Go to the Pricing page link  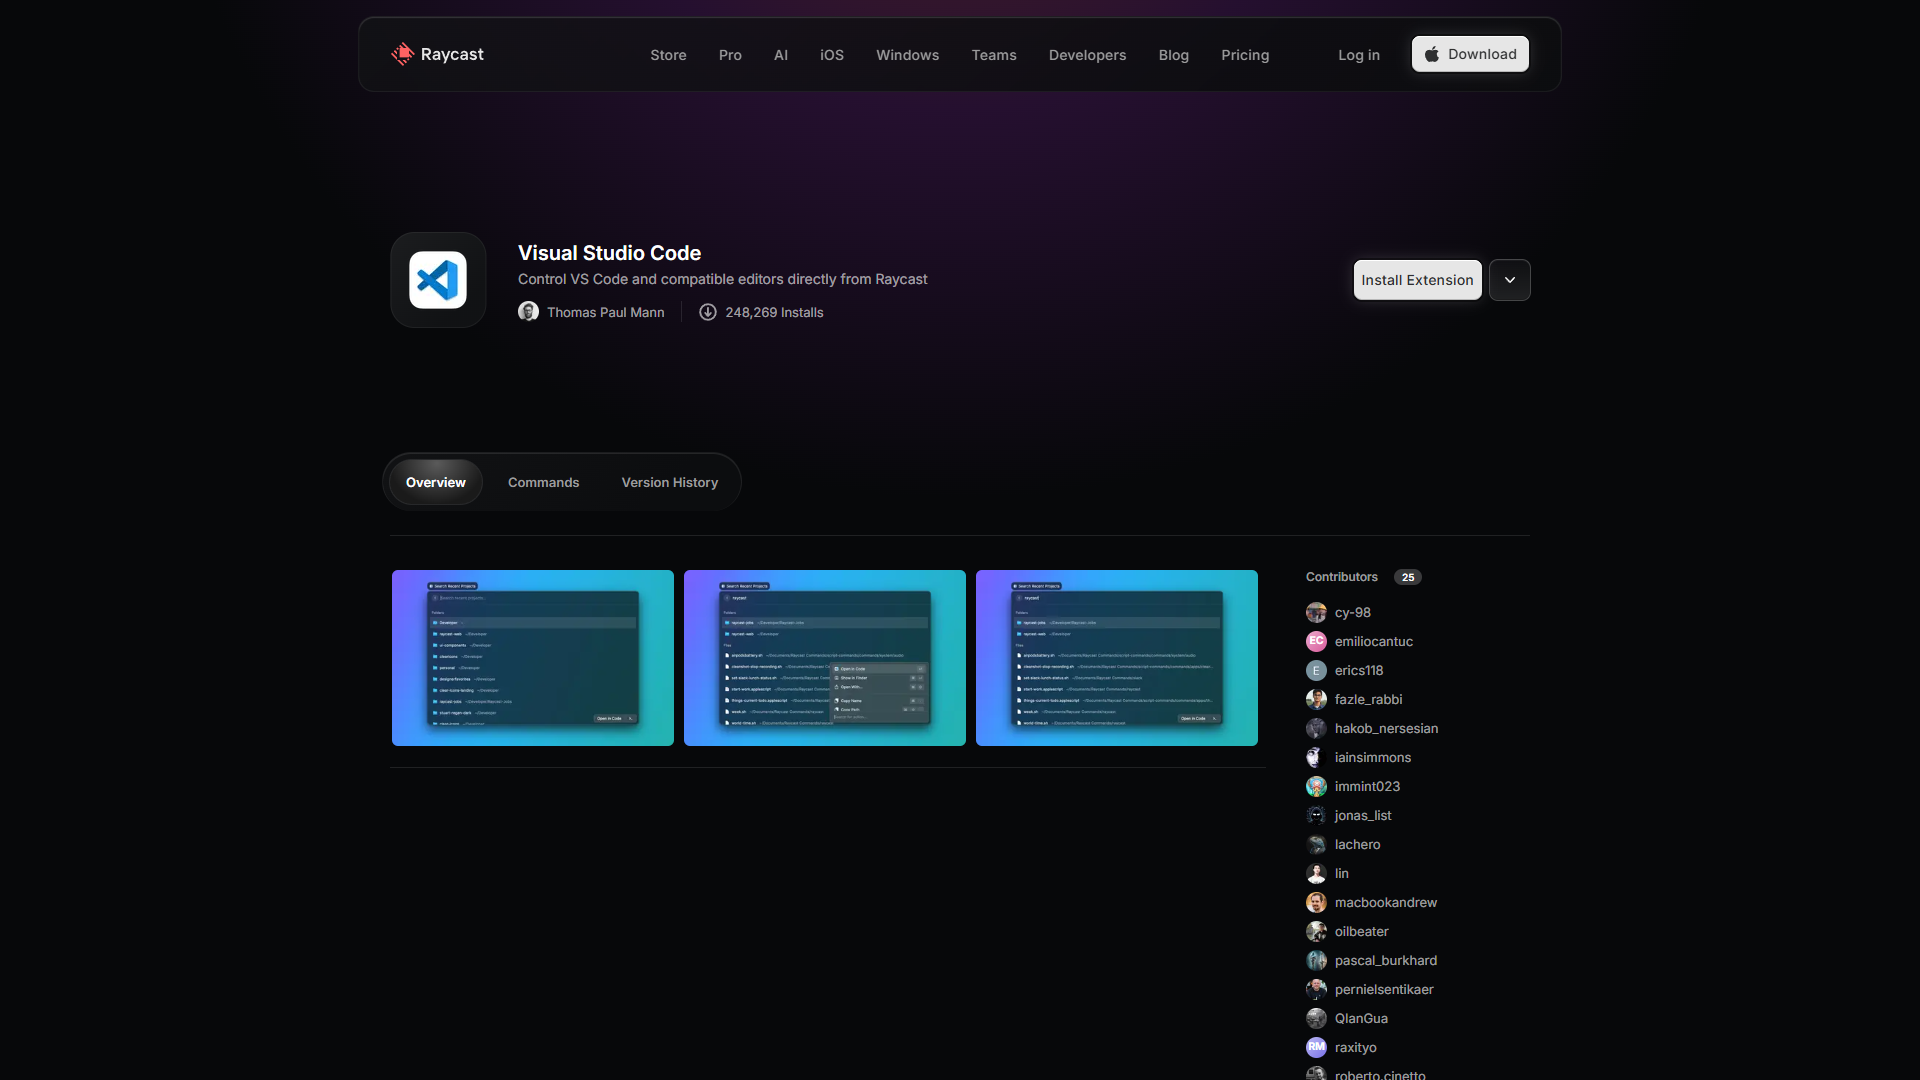(x=1244, y=55)
